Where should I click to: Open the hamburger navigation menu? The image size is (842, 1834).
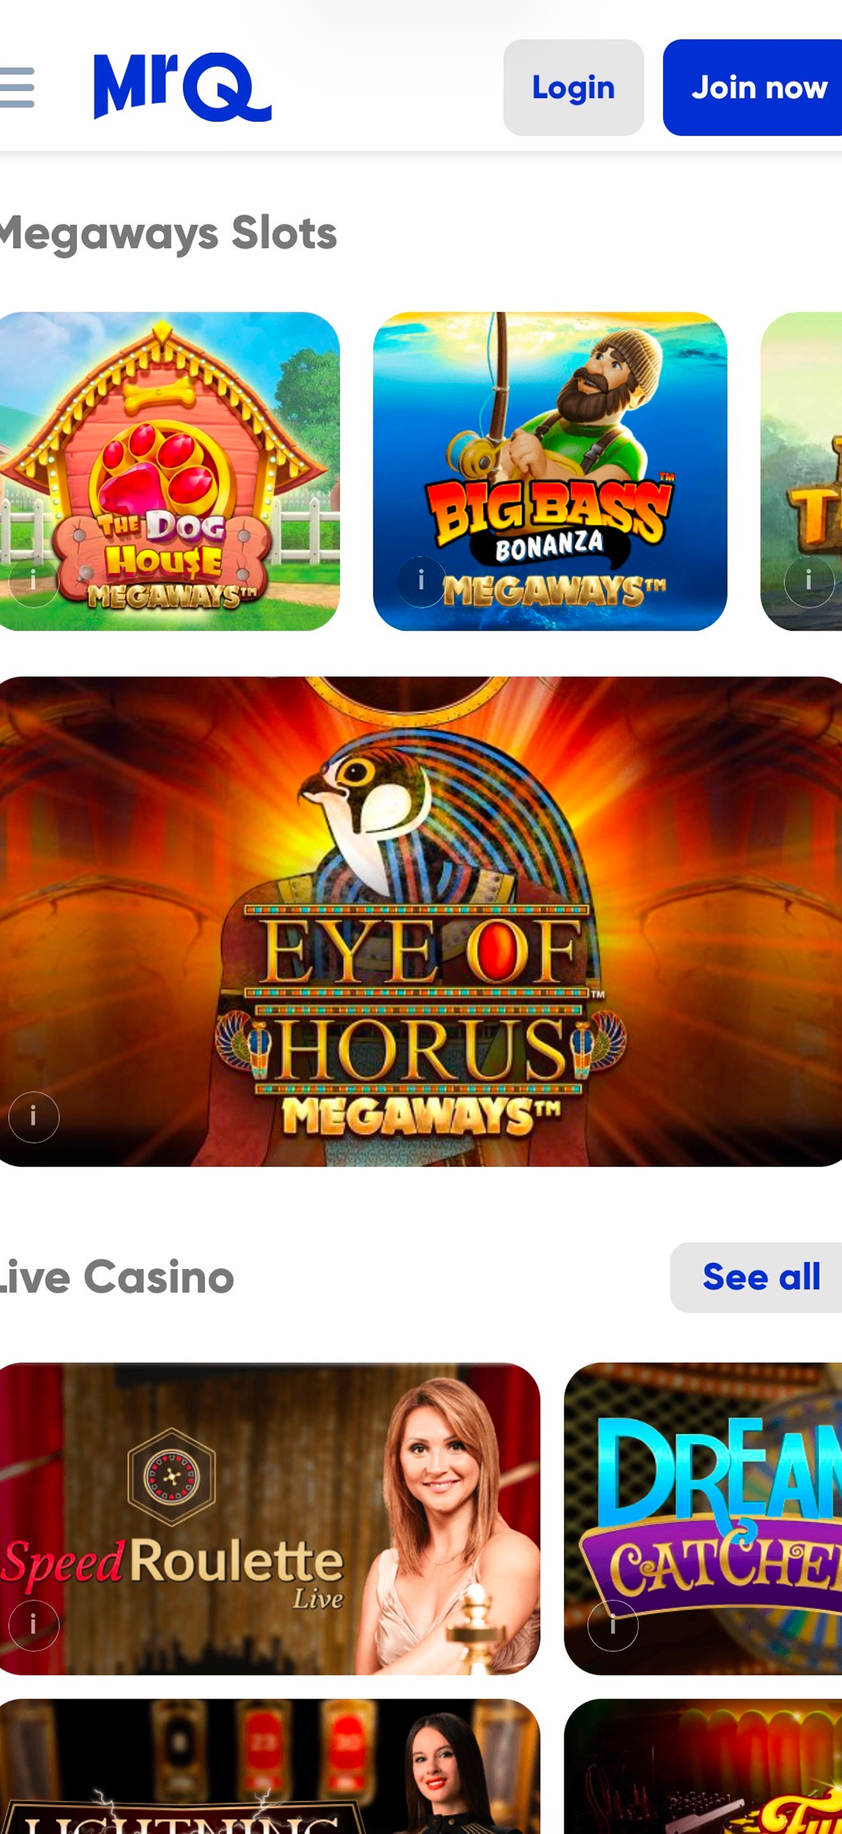tap(16, 87)
